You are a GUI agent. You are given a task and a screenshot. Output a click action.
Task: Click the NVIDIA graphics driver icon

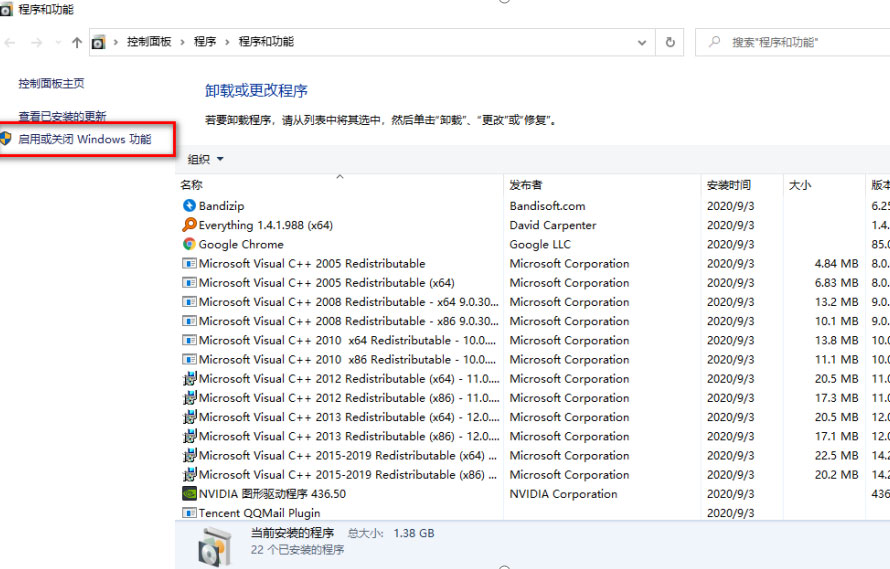tap(189, 493)
